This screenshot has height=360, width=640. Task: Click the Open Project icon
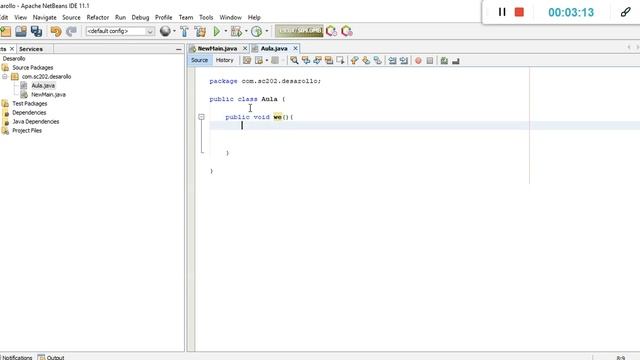[x=21, y=31]
